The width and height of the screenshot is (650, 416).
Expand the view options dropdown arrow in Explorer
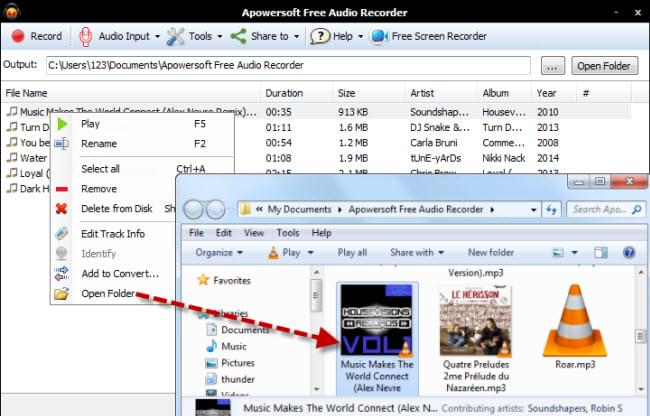[575, 252]
